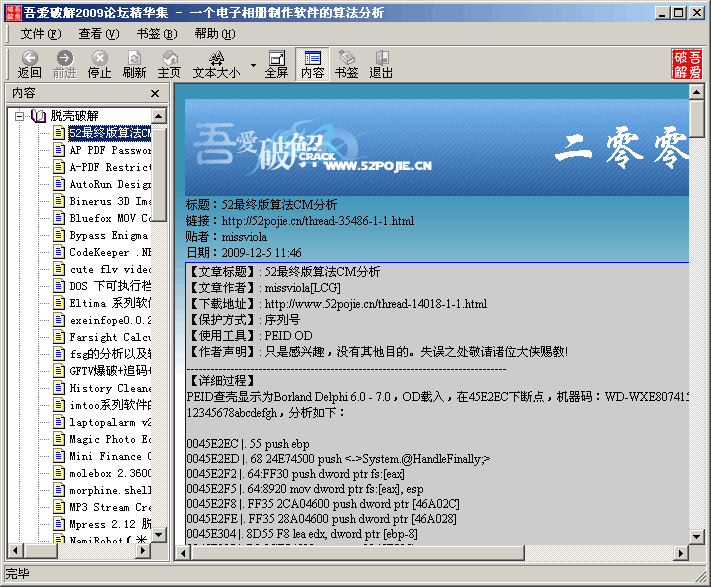Open AutoRun Design topic
This screenshot has height=587, width=711.
[x=110, y=184]
